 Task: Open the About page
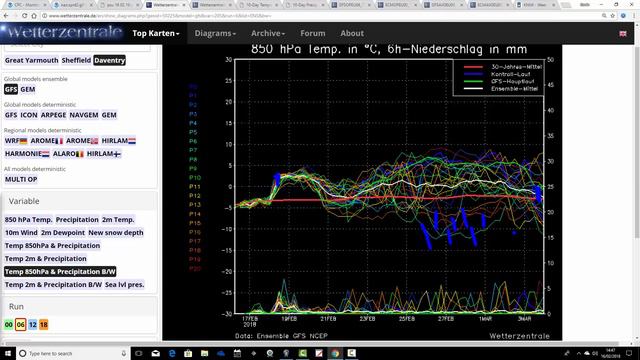coord(352,33)
